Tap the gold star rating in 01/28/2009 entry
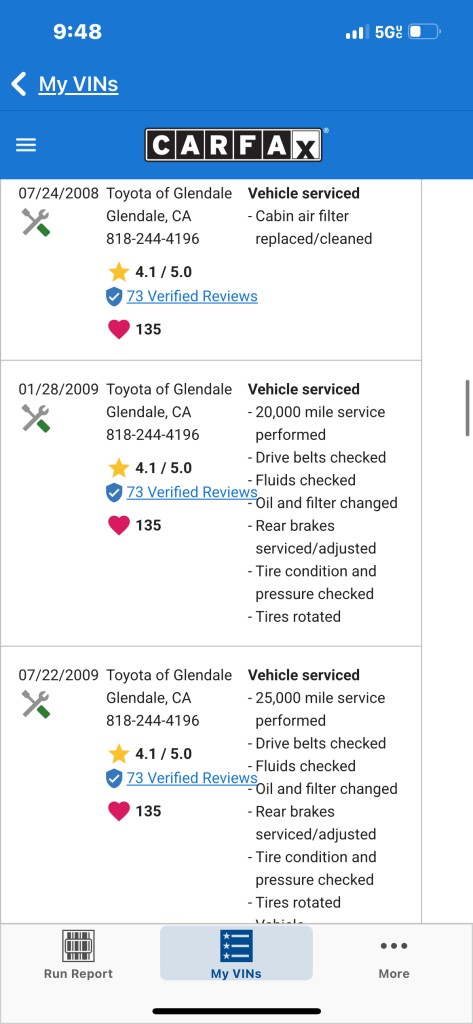Screen dimensions: 473x1024 pyautogui.click(x=119, y=468)
